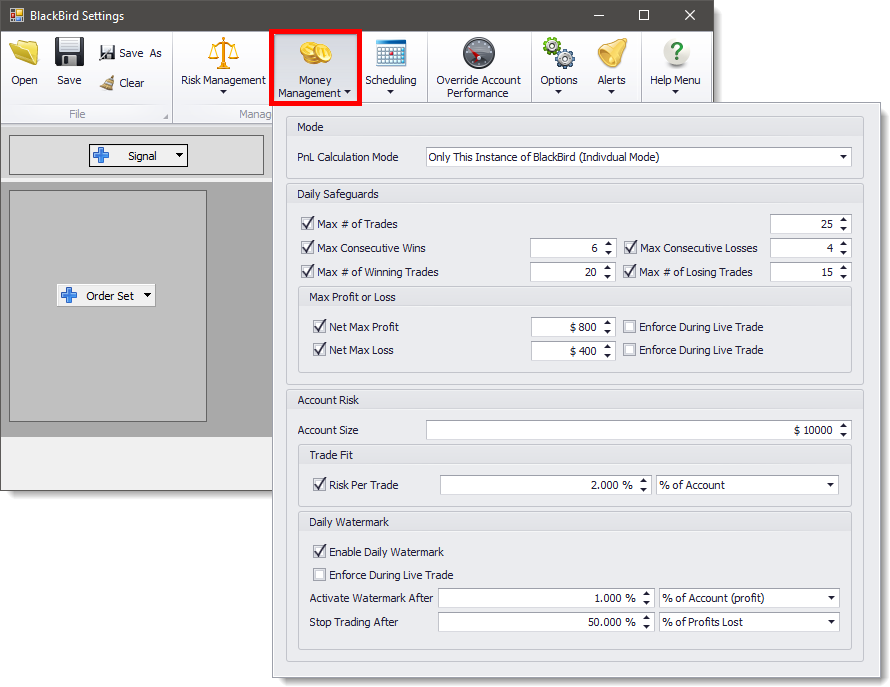The height and width of the screenshot is (687, 890).
Task: Open the Help Menu question mark
Action: tap(675, 66)
